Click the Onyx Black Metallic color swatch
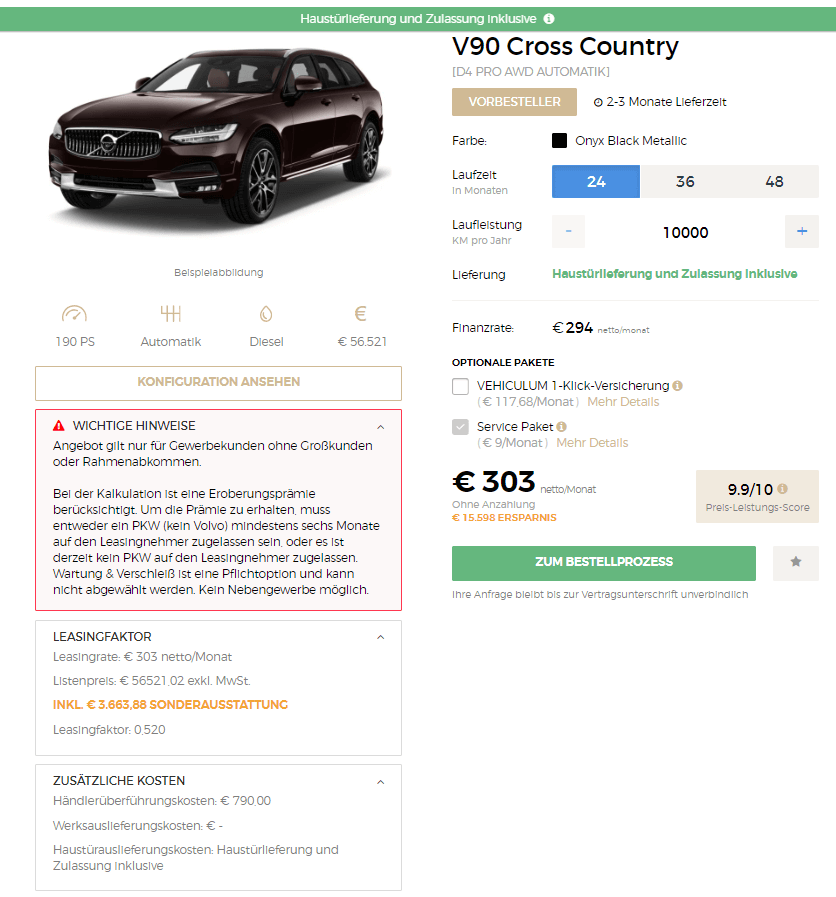The height and width of the screenshot is (897, 836). [x=559, y=141]
